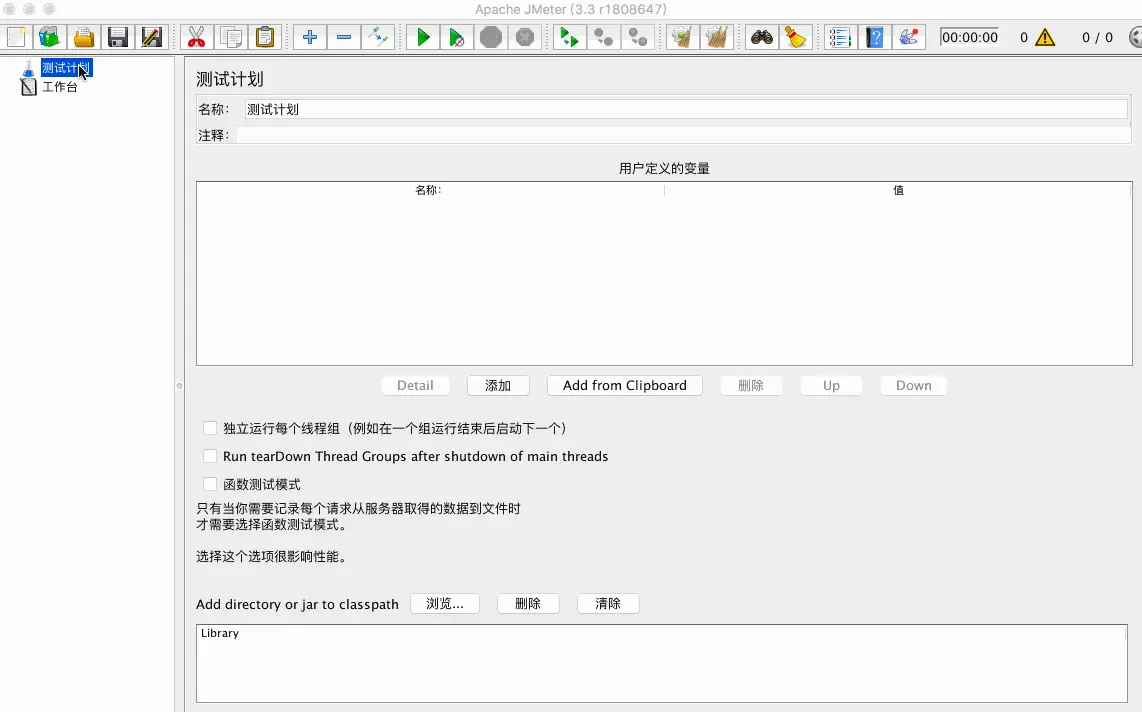Click the Open file folder icon
The width and height of the screenshot is (1142, 712).
84,37
